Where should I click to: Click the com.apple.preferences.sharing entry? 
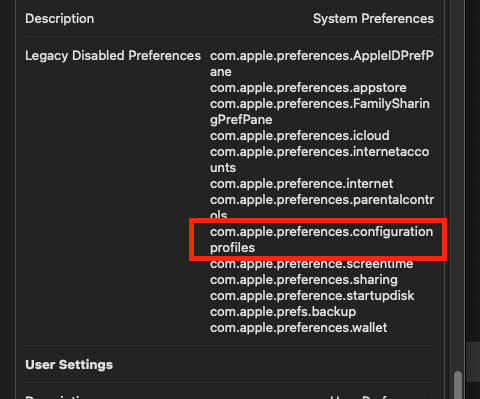pos(304,280)
